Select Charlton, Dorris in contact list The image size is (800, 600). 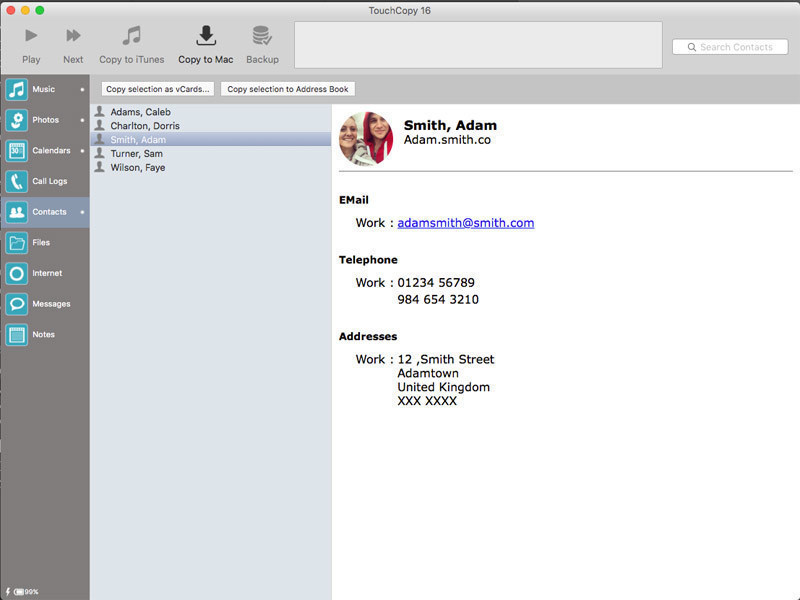145,126
